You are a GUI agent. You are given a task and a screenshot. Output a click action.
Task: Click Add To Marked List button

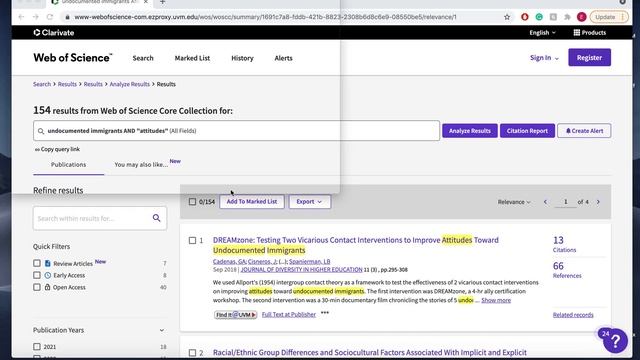252,202
